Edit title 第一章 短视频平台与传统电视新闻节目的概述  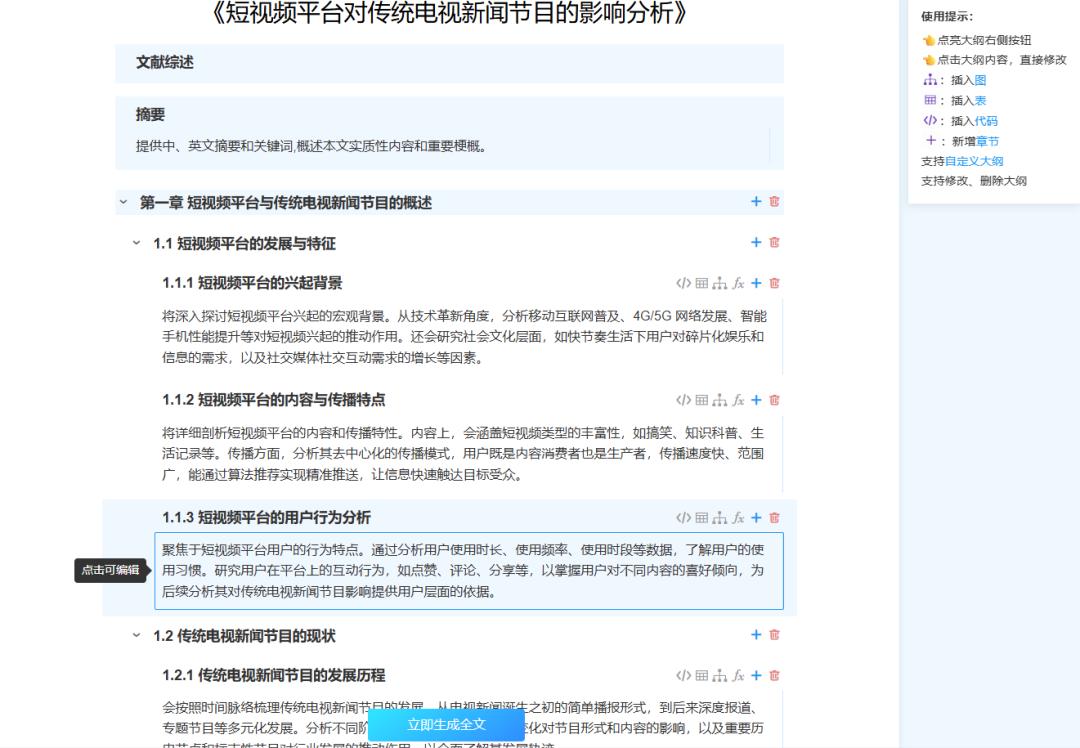point(286,202)
